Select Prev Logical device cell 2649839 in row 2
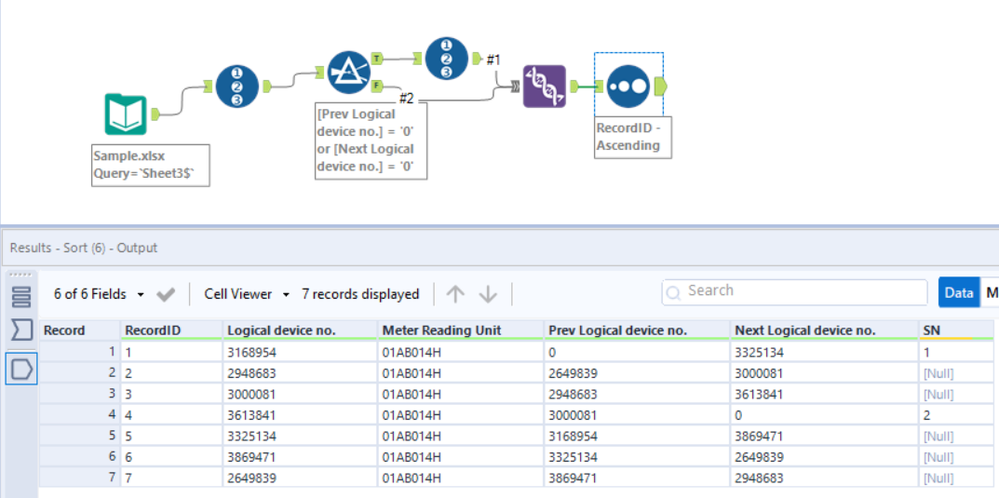The height and width of the screenshot is (498, 999). [x=637, y=373]
